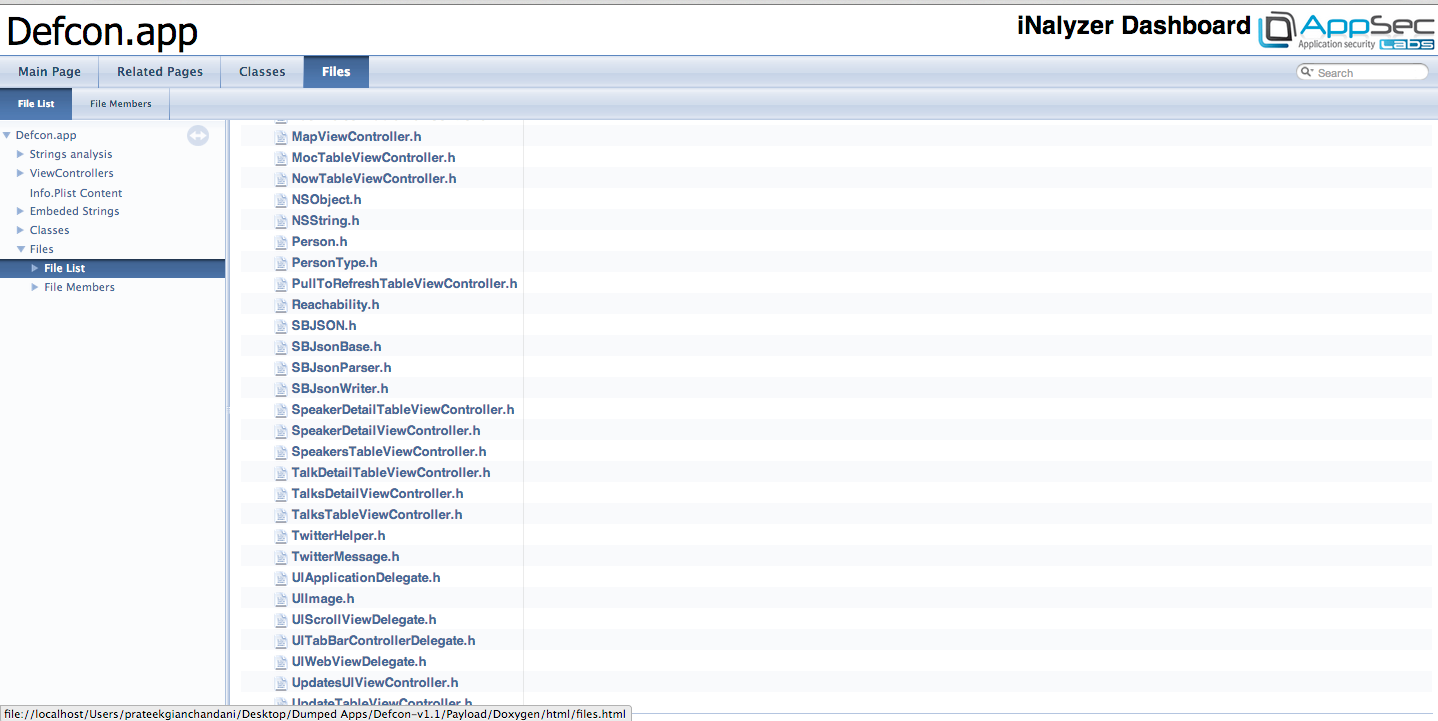Image resolution: width=1438 pixels, height=721 pixels.
Task: Click the document icon beside TwitterHelper.h
Action: 281,536
